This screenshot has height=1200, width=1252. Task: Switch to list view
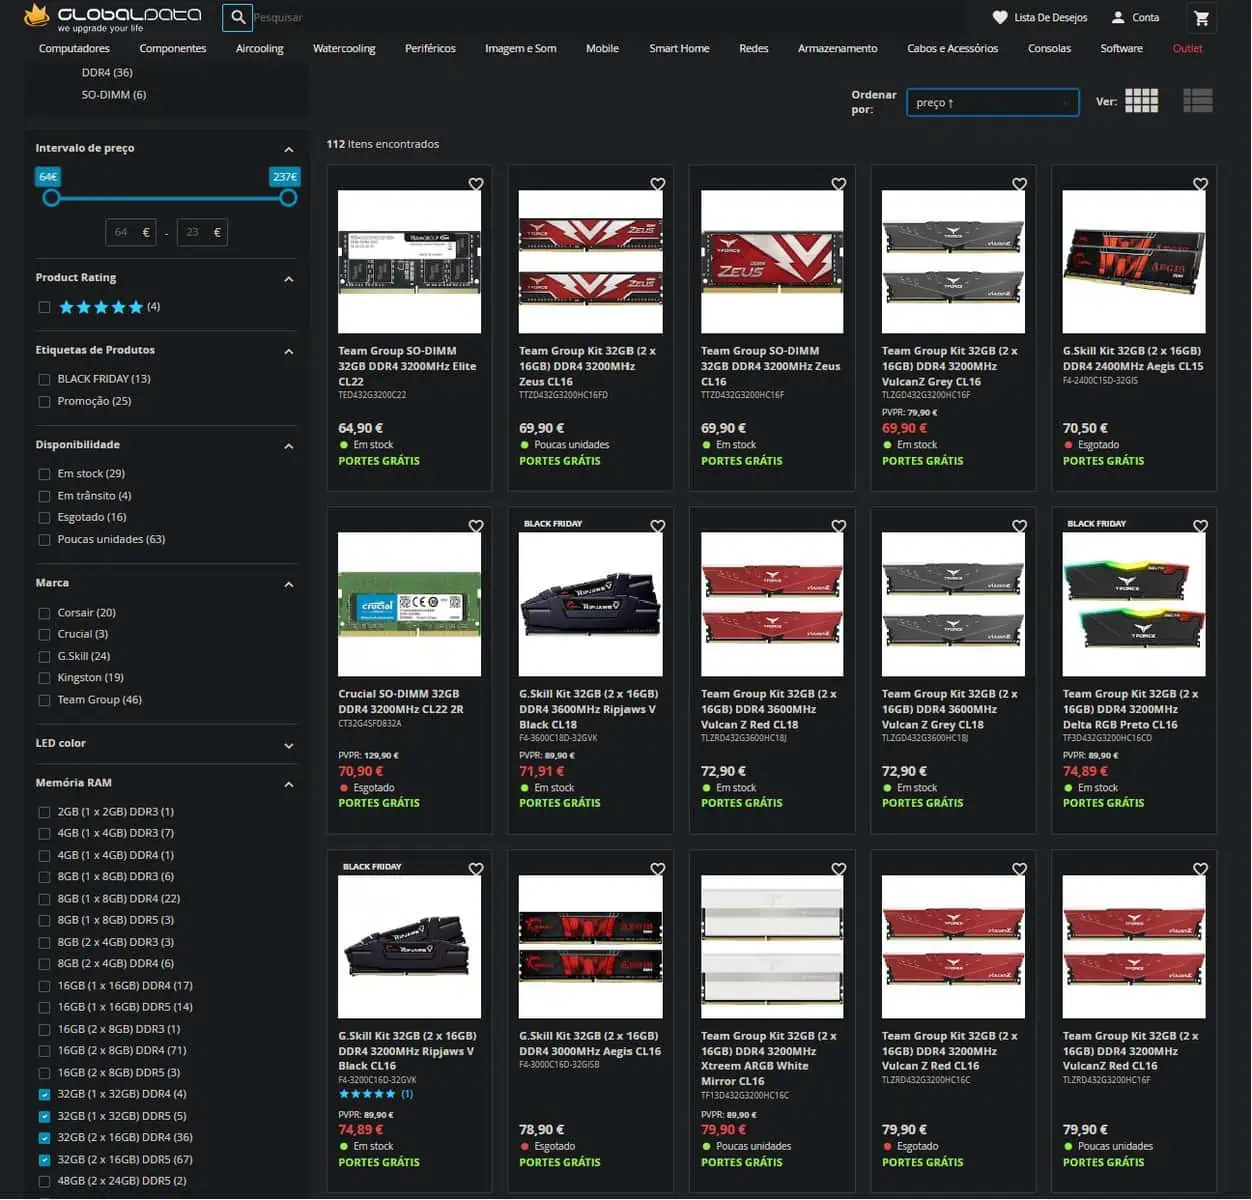[1198, 100]
